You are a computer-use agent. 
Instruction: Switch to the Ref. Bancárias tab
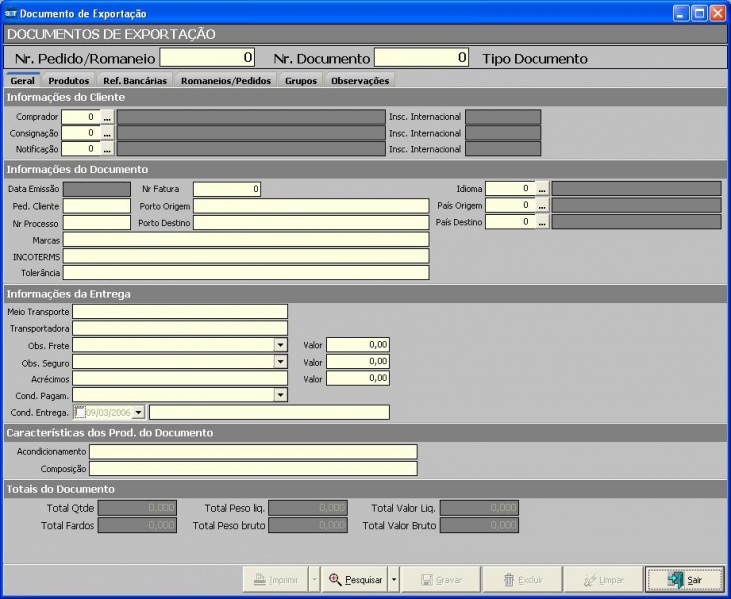click(x=135, y=81)
